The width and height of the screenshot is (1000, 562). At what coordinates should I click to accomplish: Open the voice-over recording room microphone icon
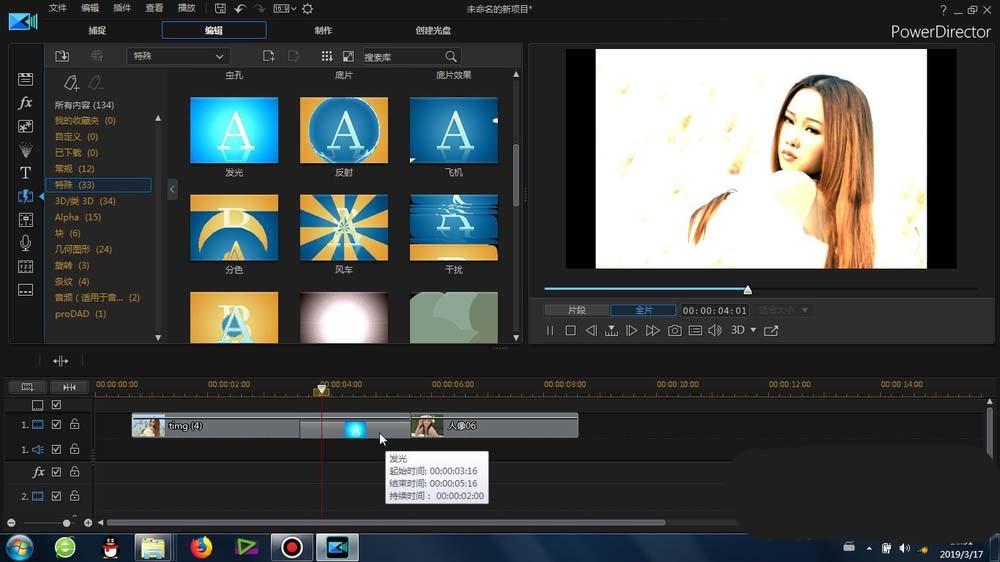(25, 243)
